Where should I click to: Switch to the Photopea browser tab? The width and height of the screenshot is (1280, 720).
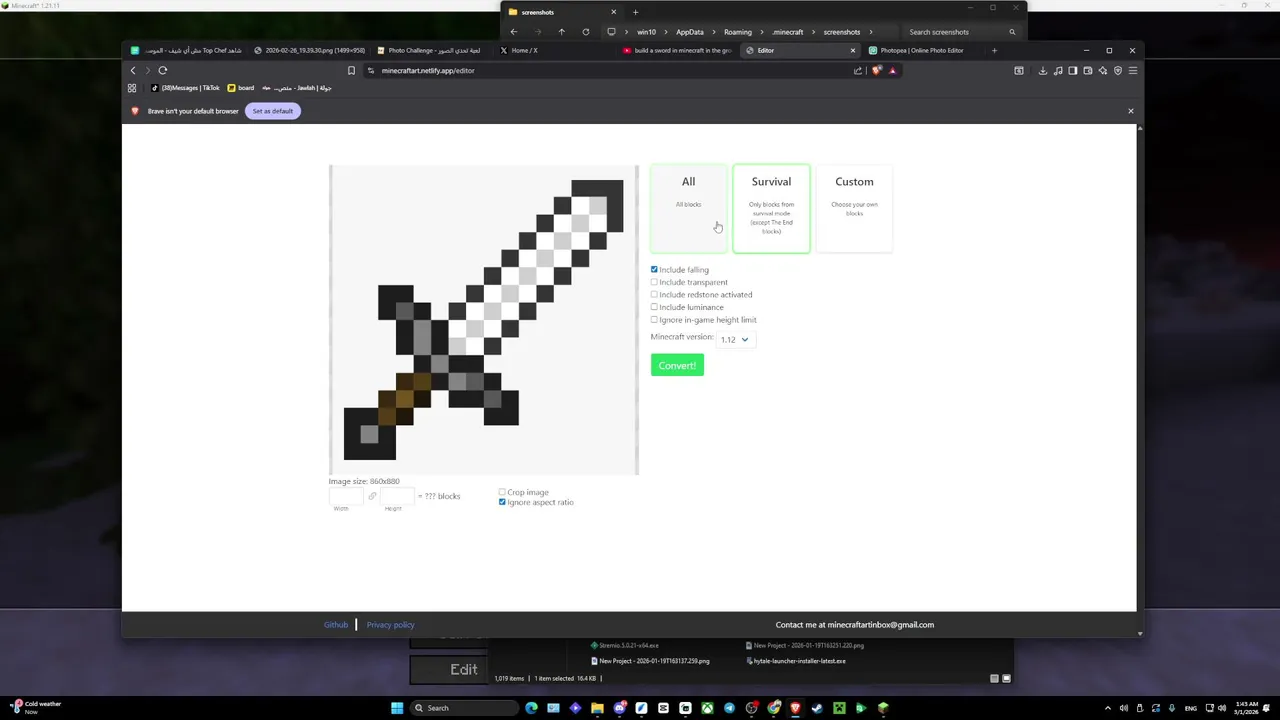point(921,50)
